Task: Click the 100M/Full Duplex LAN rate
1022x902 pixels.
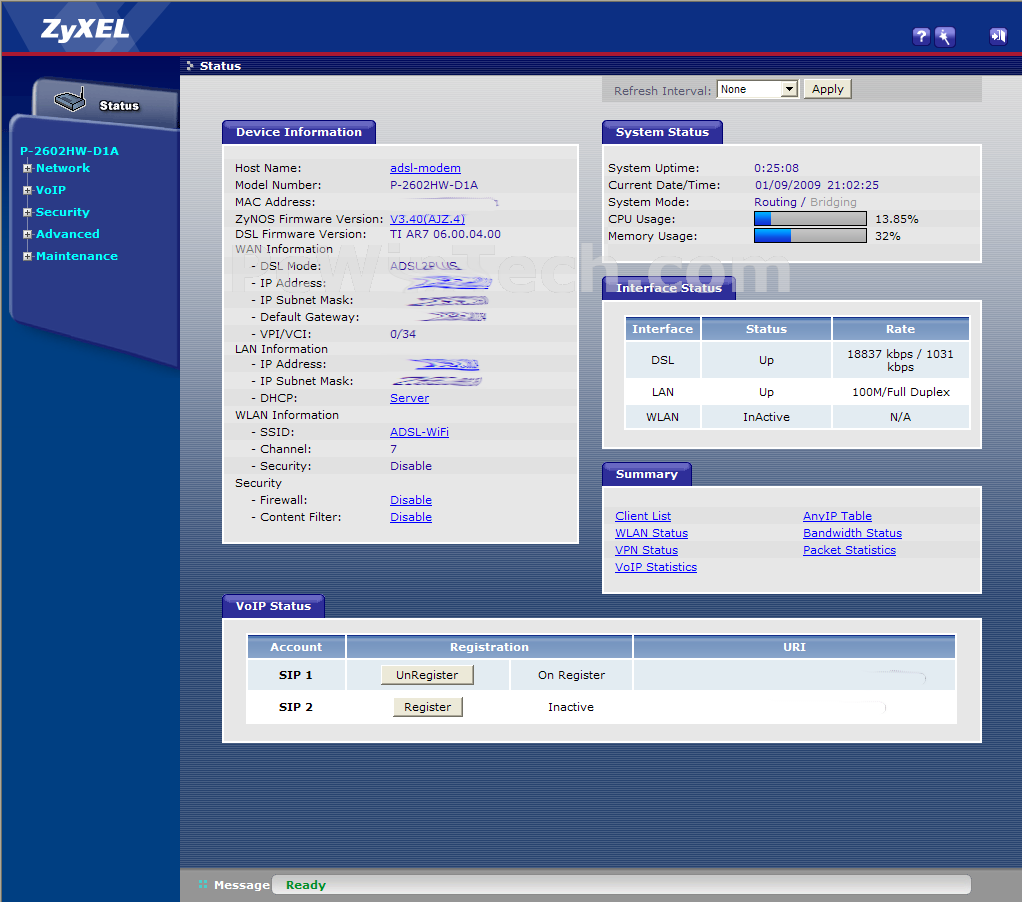Action: tap(901, 392)
